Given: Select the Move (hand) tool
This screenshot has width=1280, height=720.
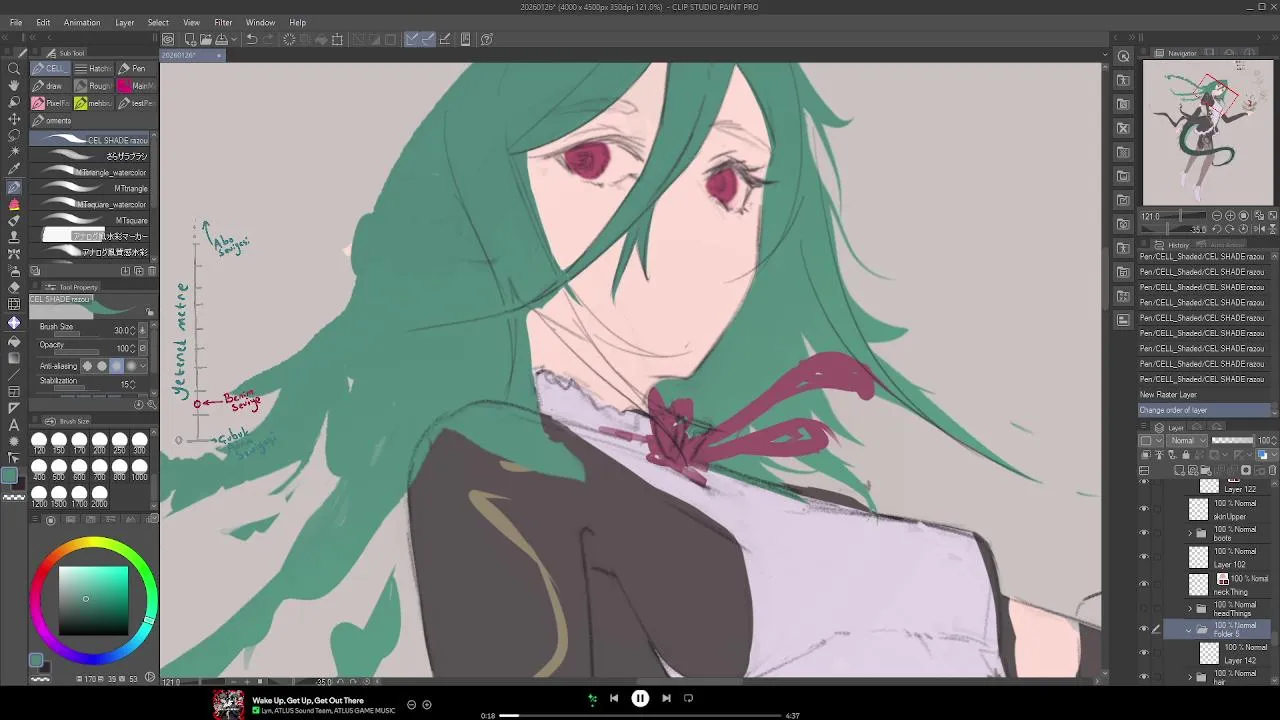Looking at the screenshot, I should pos(14,86).
